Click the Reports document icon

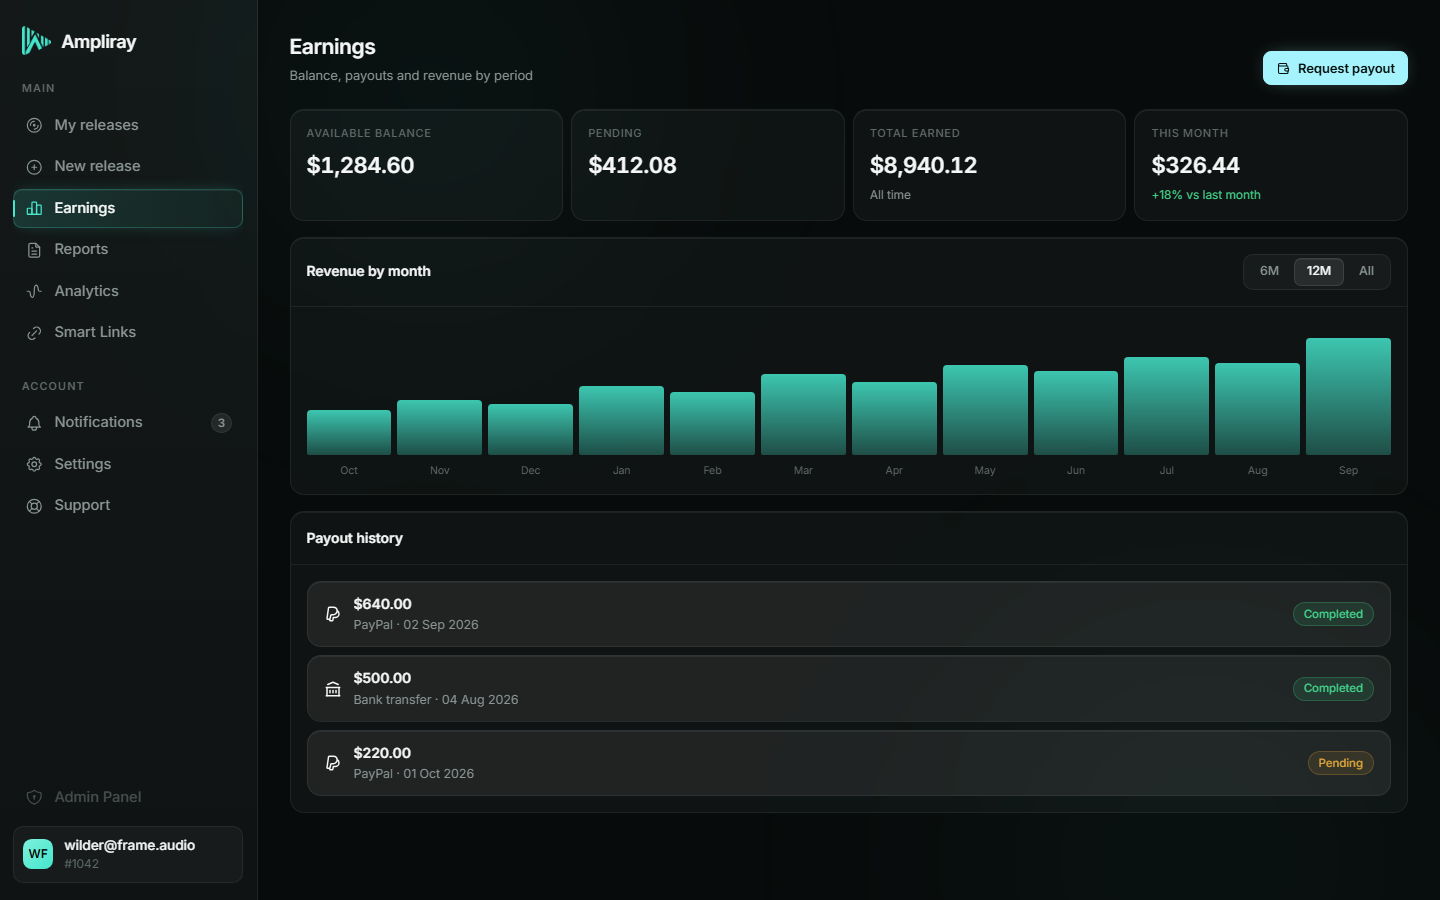[34, 250]
